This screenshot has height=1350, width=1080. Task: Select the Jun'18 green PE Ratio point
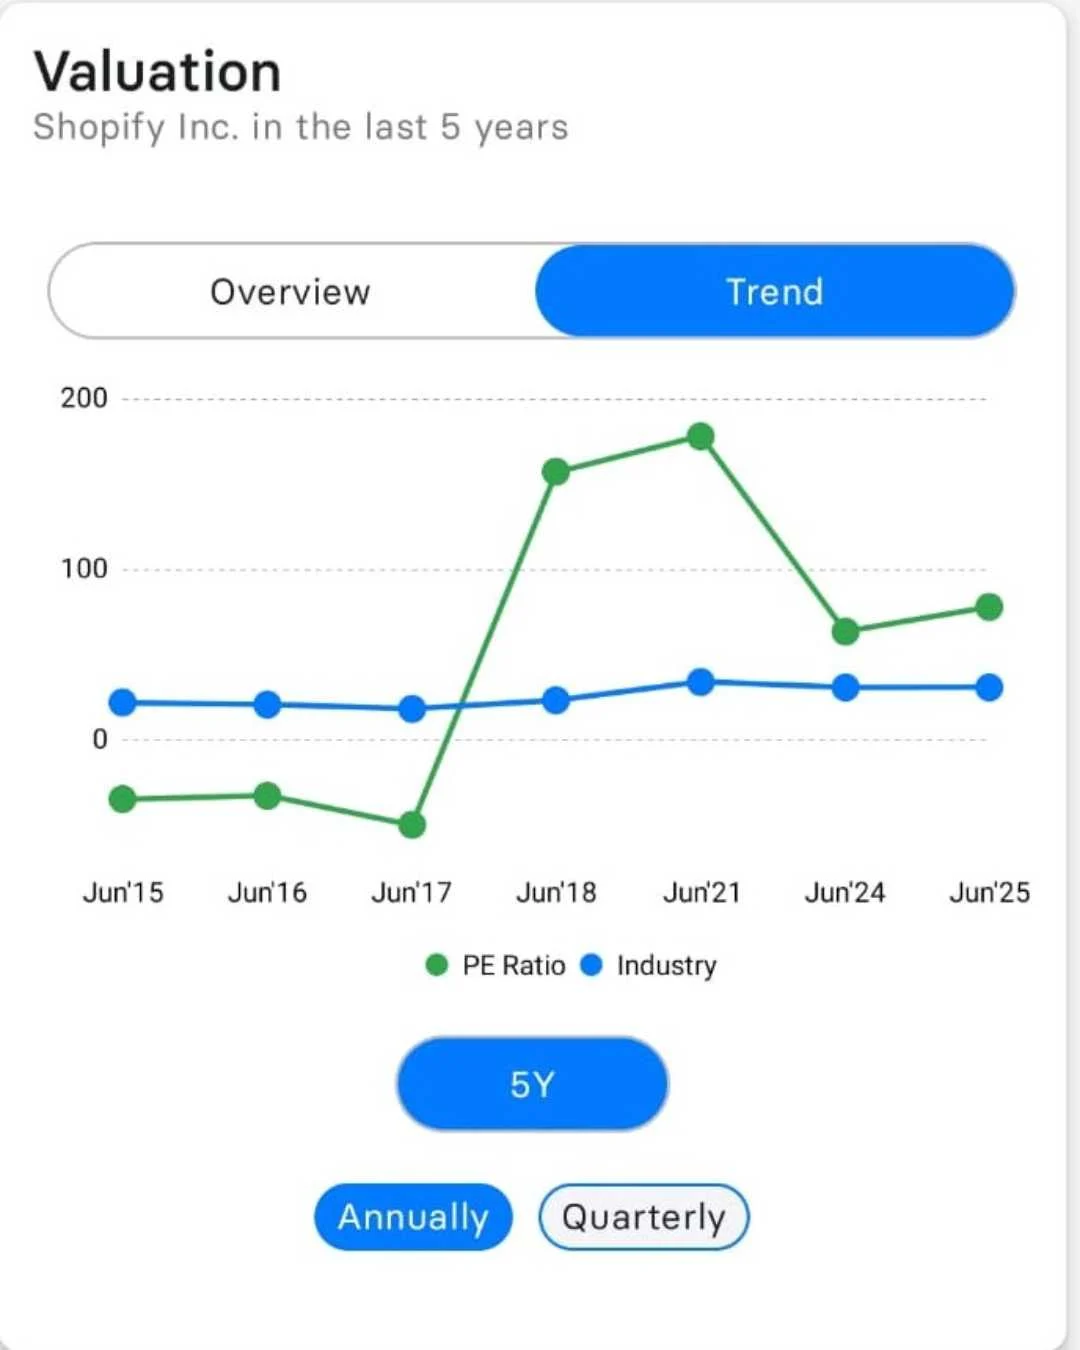(x=556, y=471)
